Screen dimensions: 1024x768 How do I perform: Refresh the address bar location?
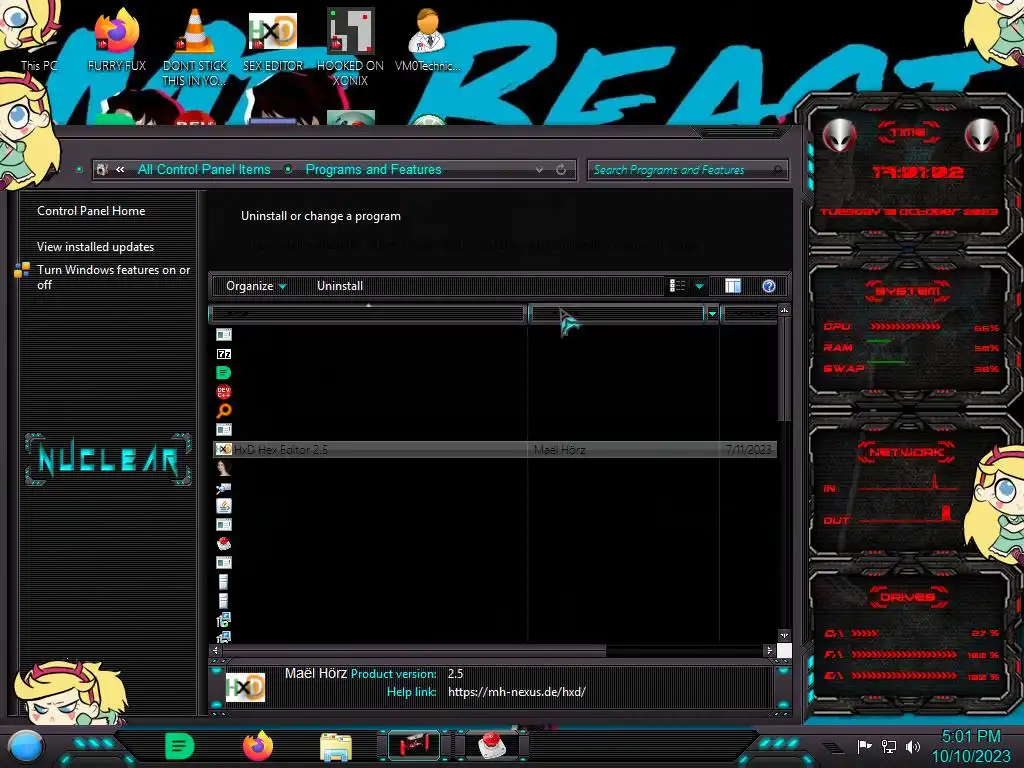[561, 170]
